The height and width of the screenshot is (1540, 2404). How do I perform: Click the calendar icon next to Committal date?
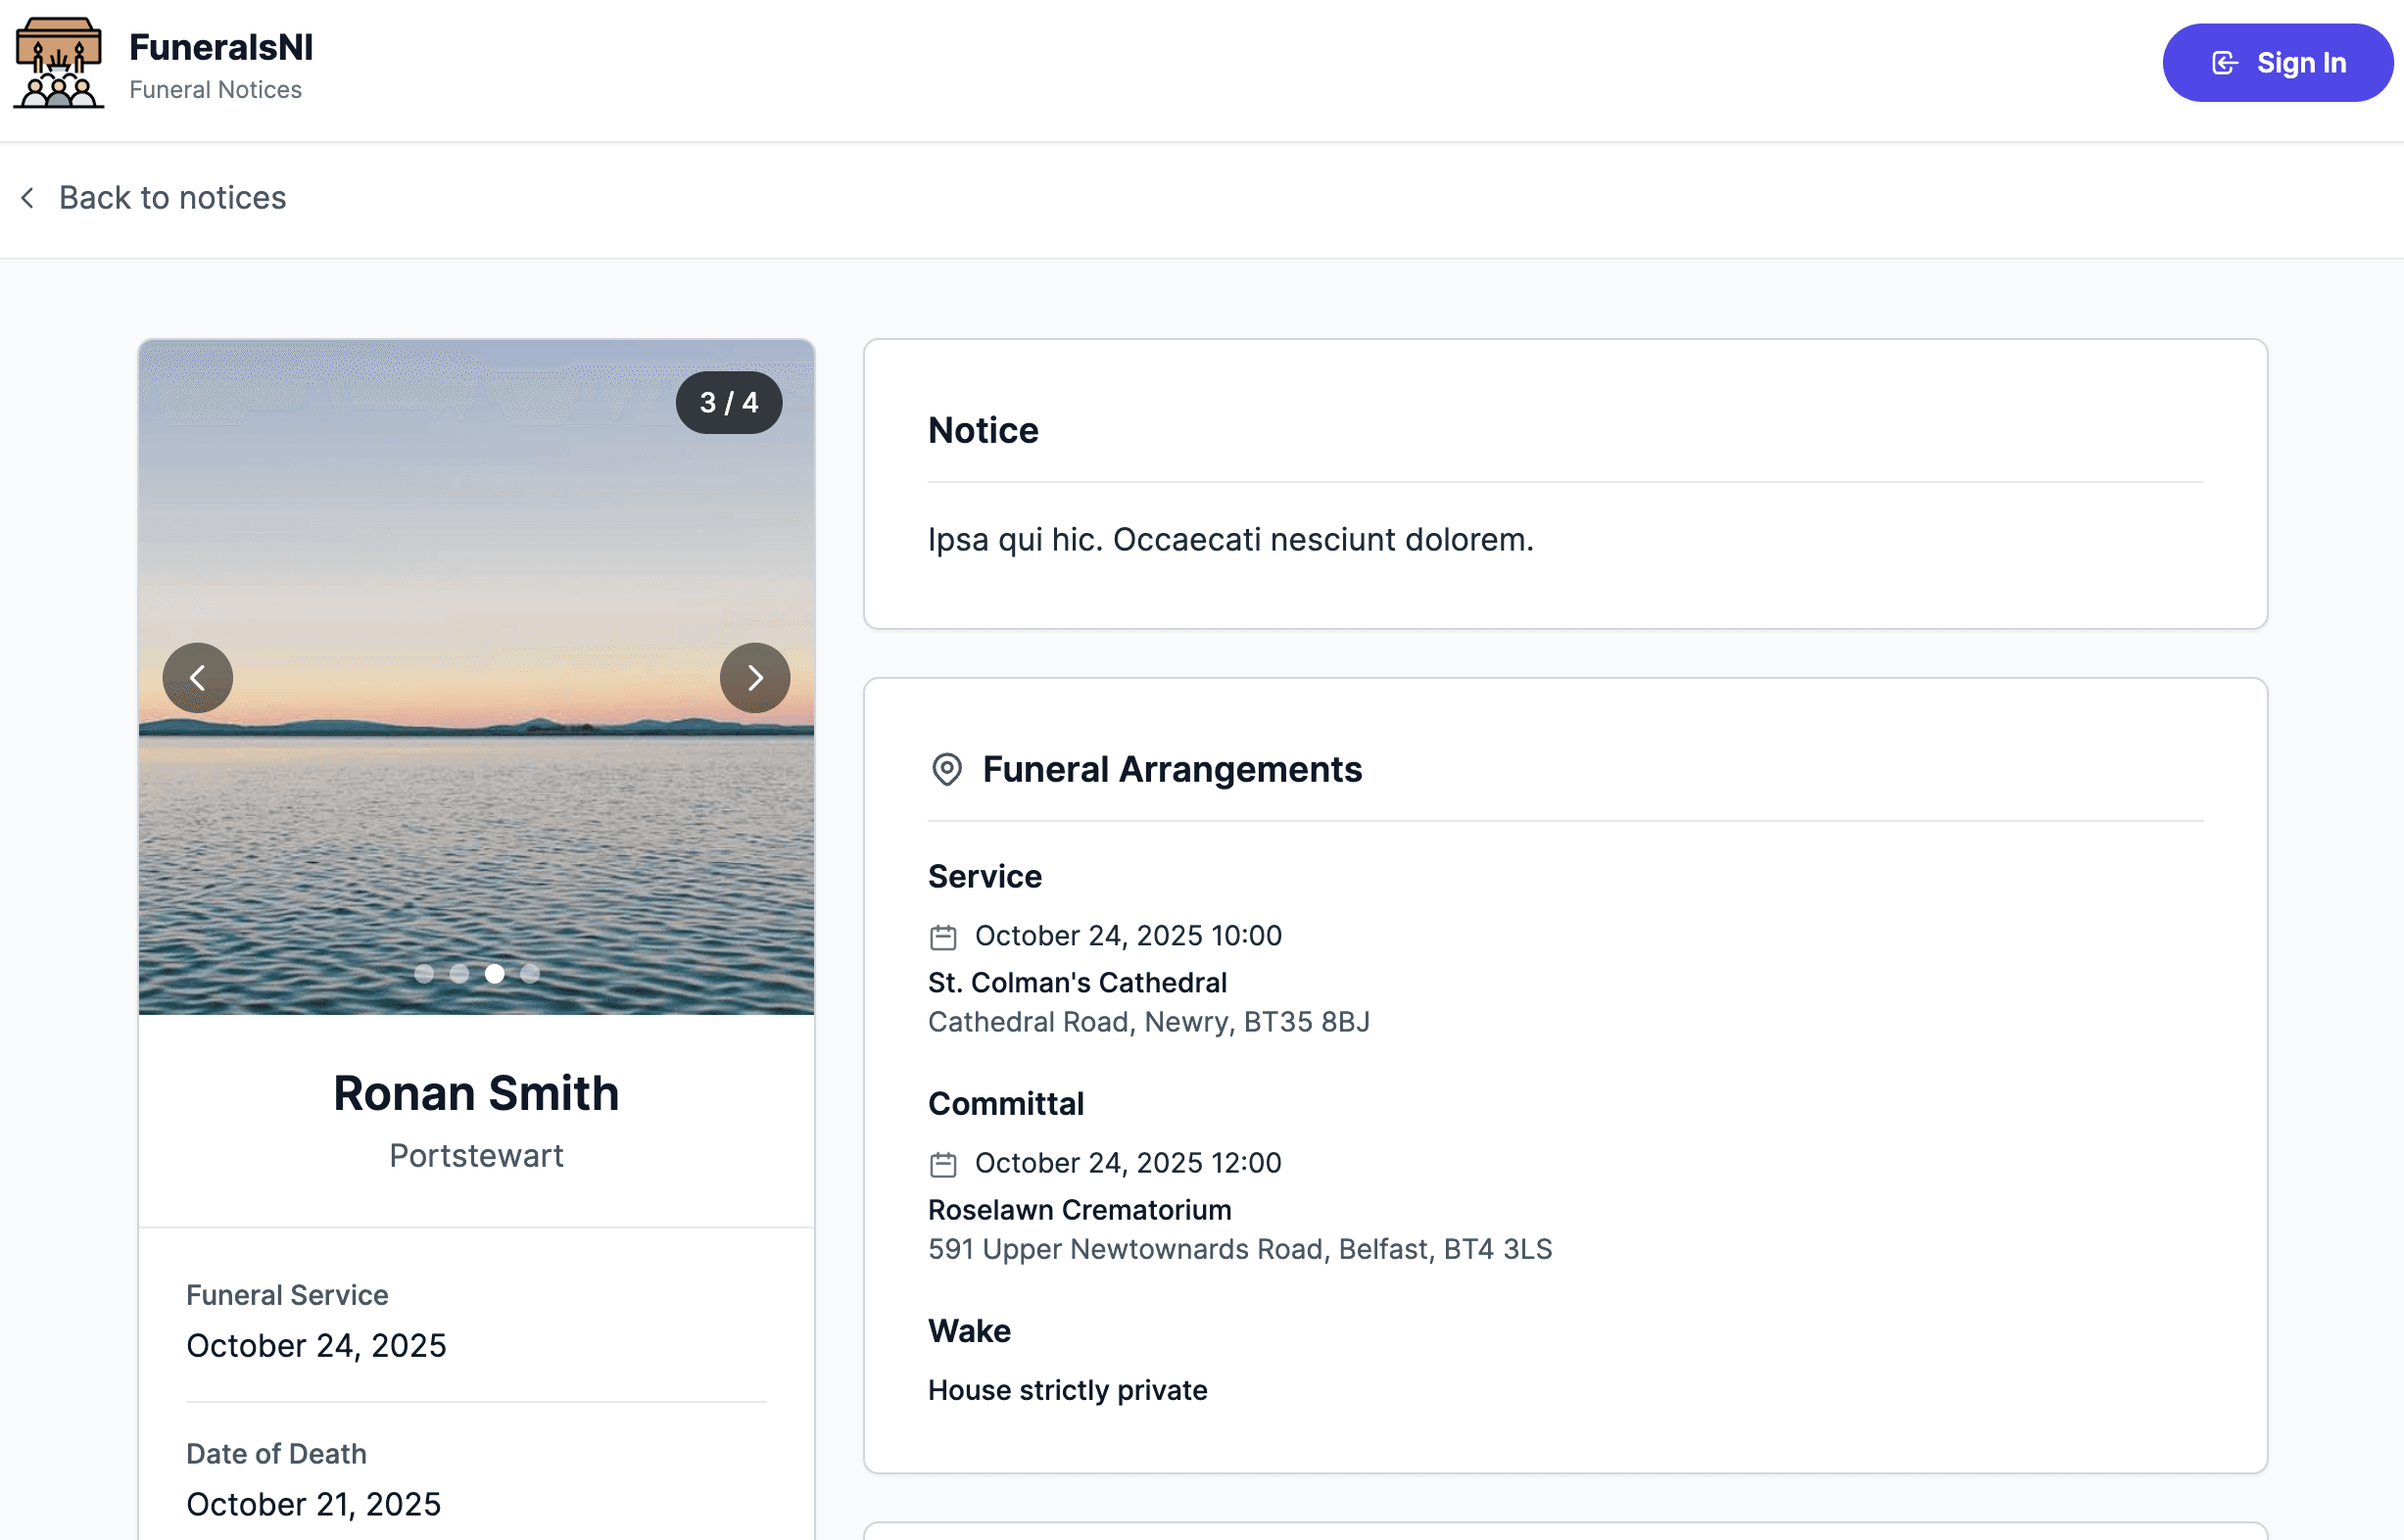pyautogui.click(x=943, y=1164)
